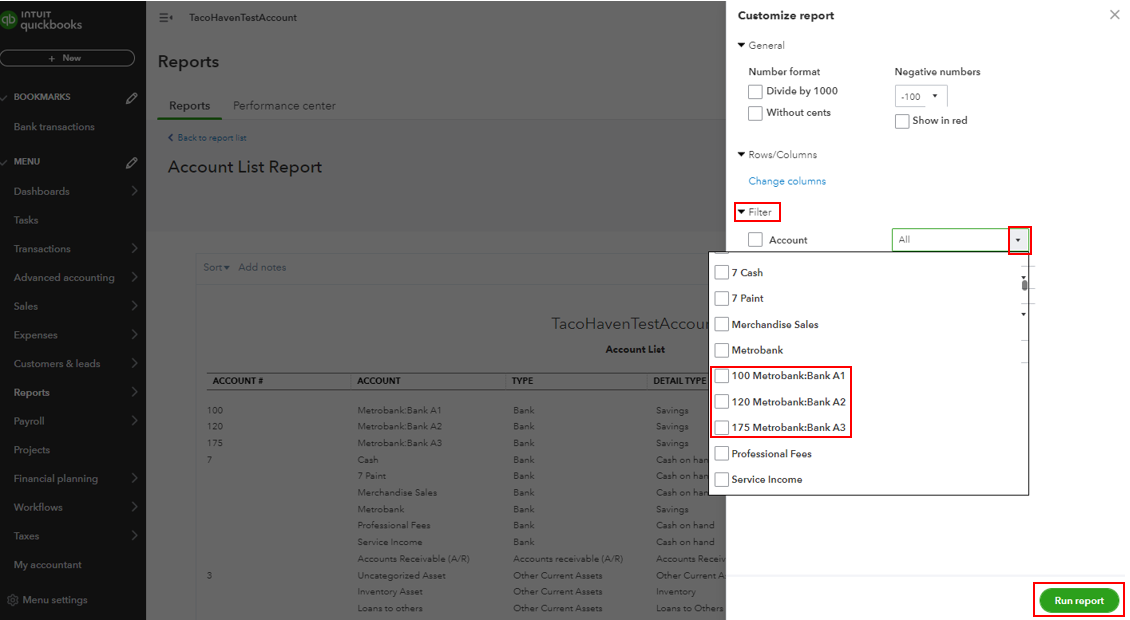Click the account list scrollbar thumb
The height and width of the screenshot is (620, 1130).
tap(1024, 285)
